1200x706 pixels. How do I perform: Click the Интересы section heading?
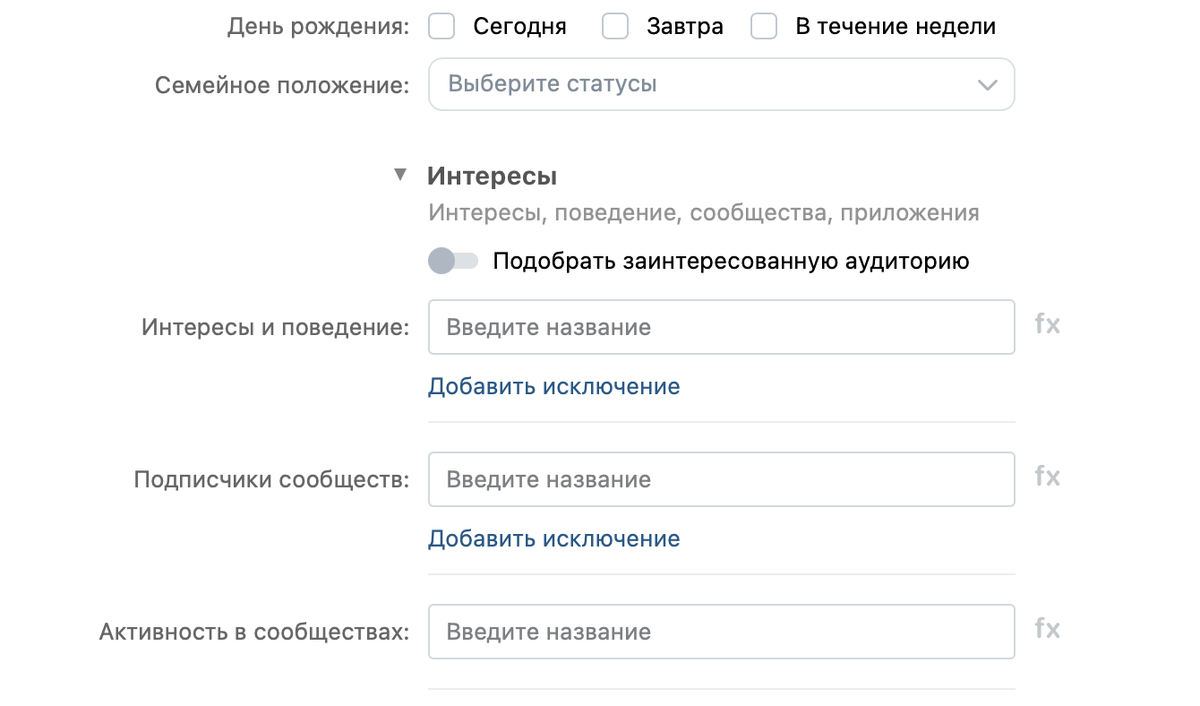pos(492,176)
